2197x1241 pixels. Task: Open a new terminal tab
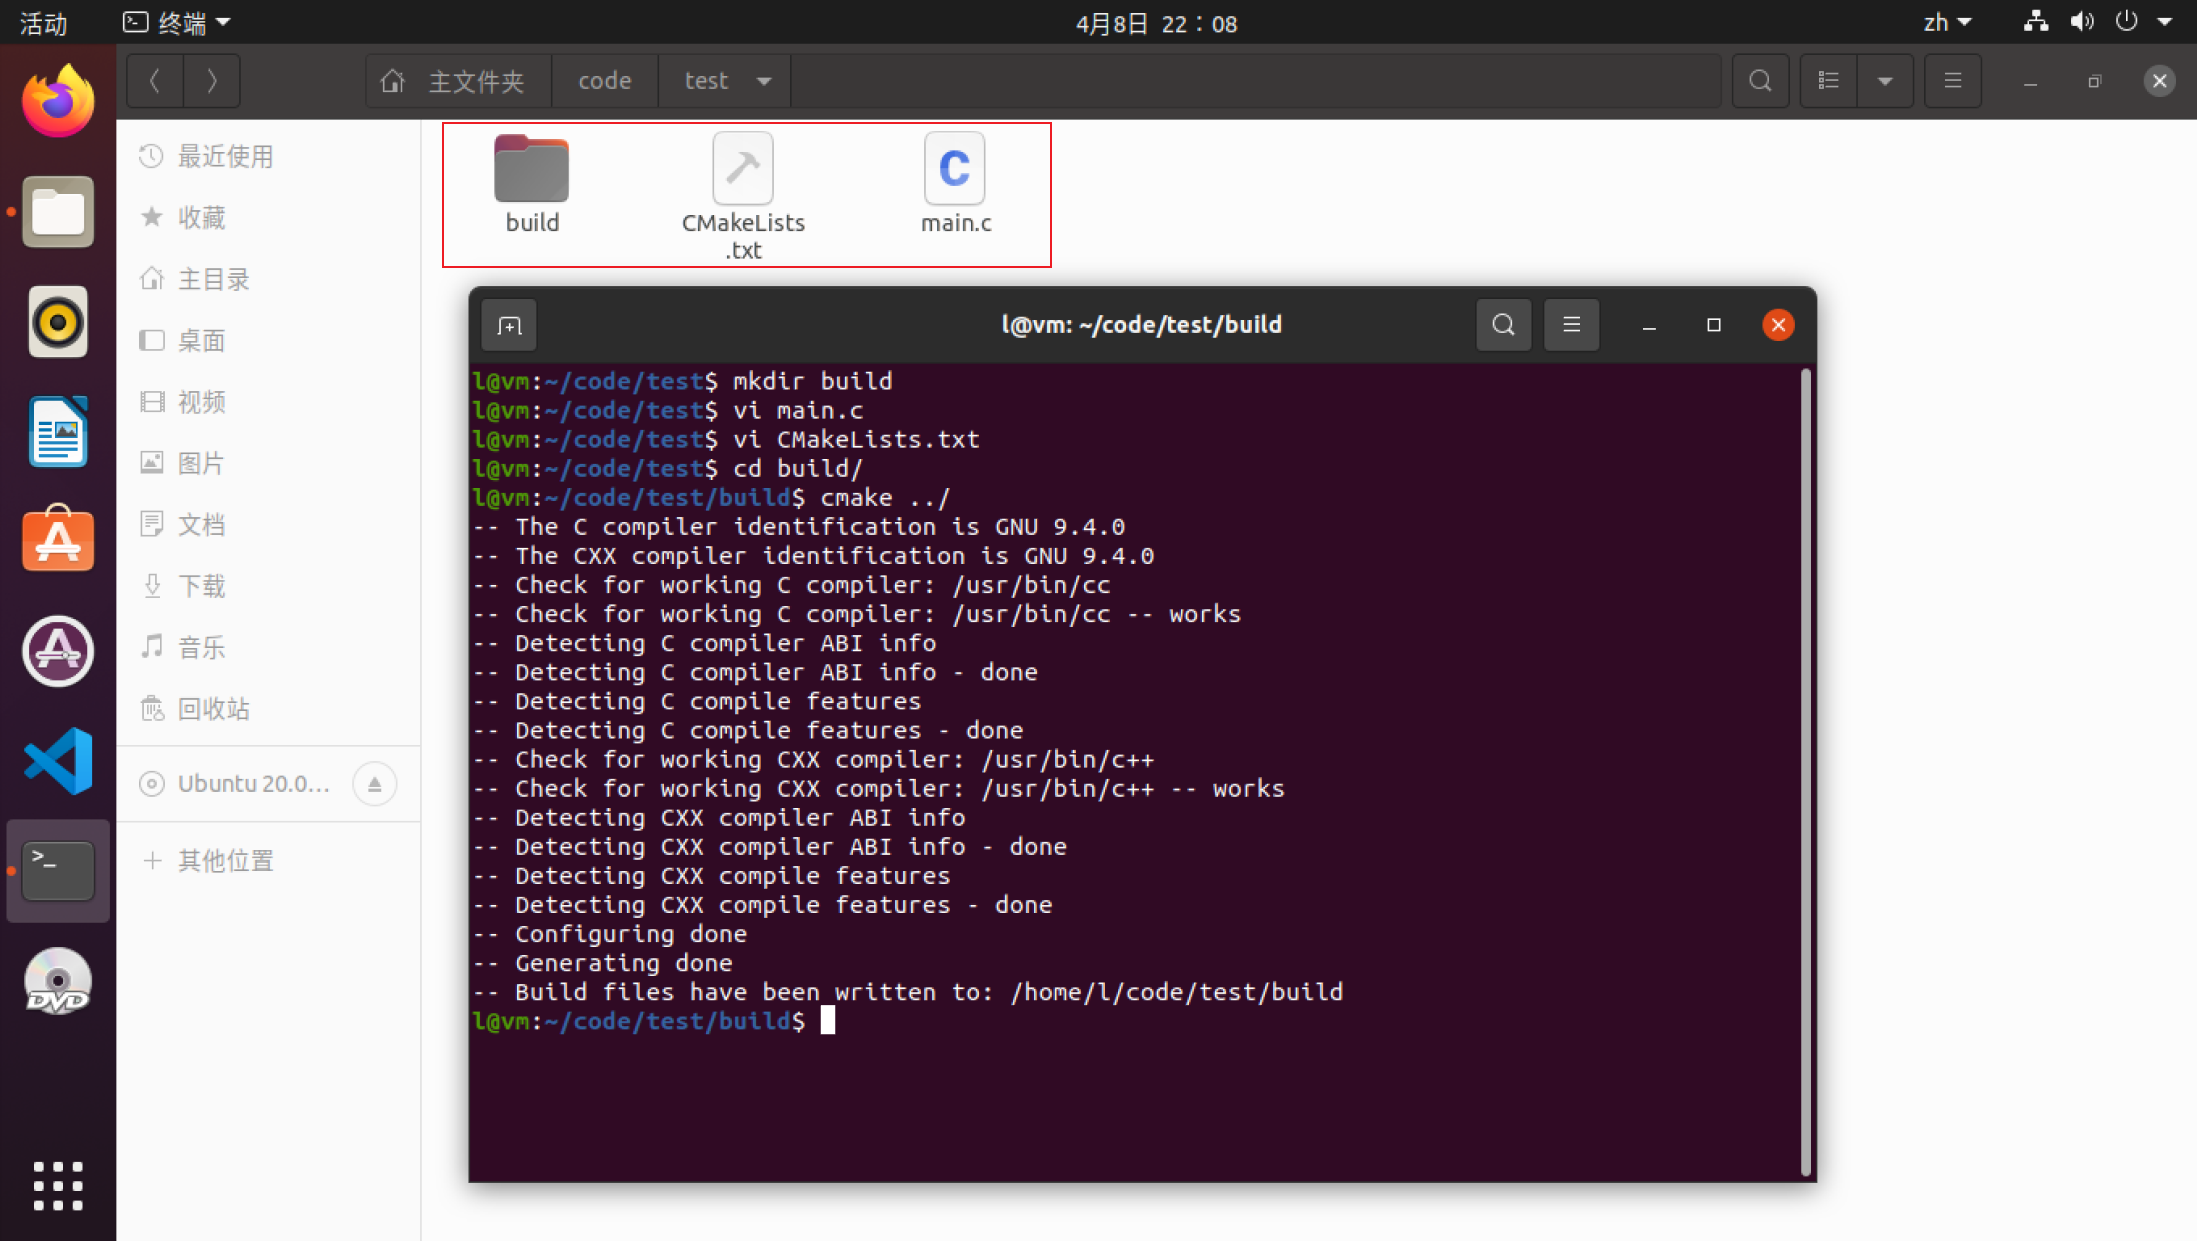click(509, 325)
